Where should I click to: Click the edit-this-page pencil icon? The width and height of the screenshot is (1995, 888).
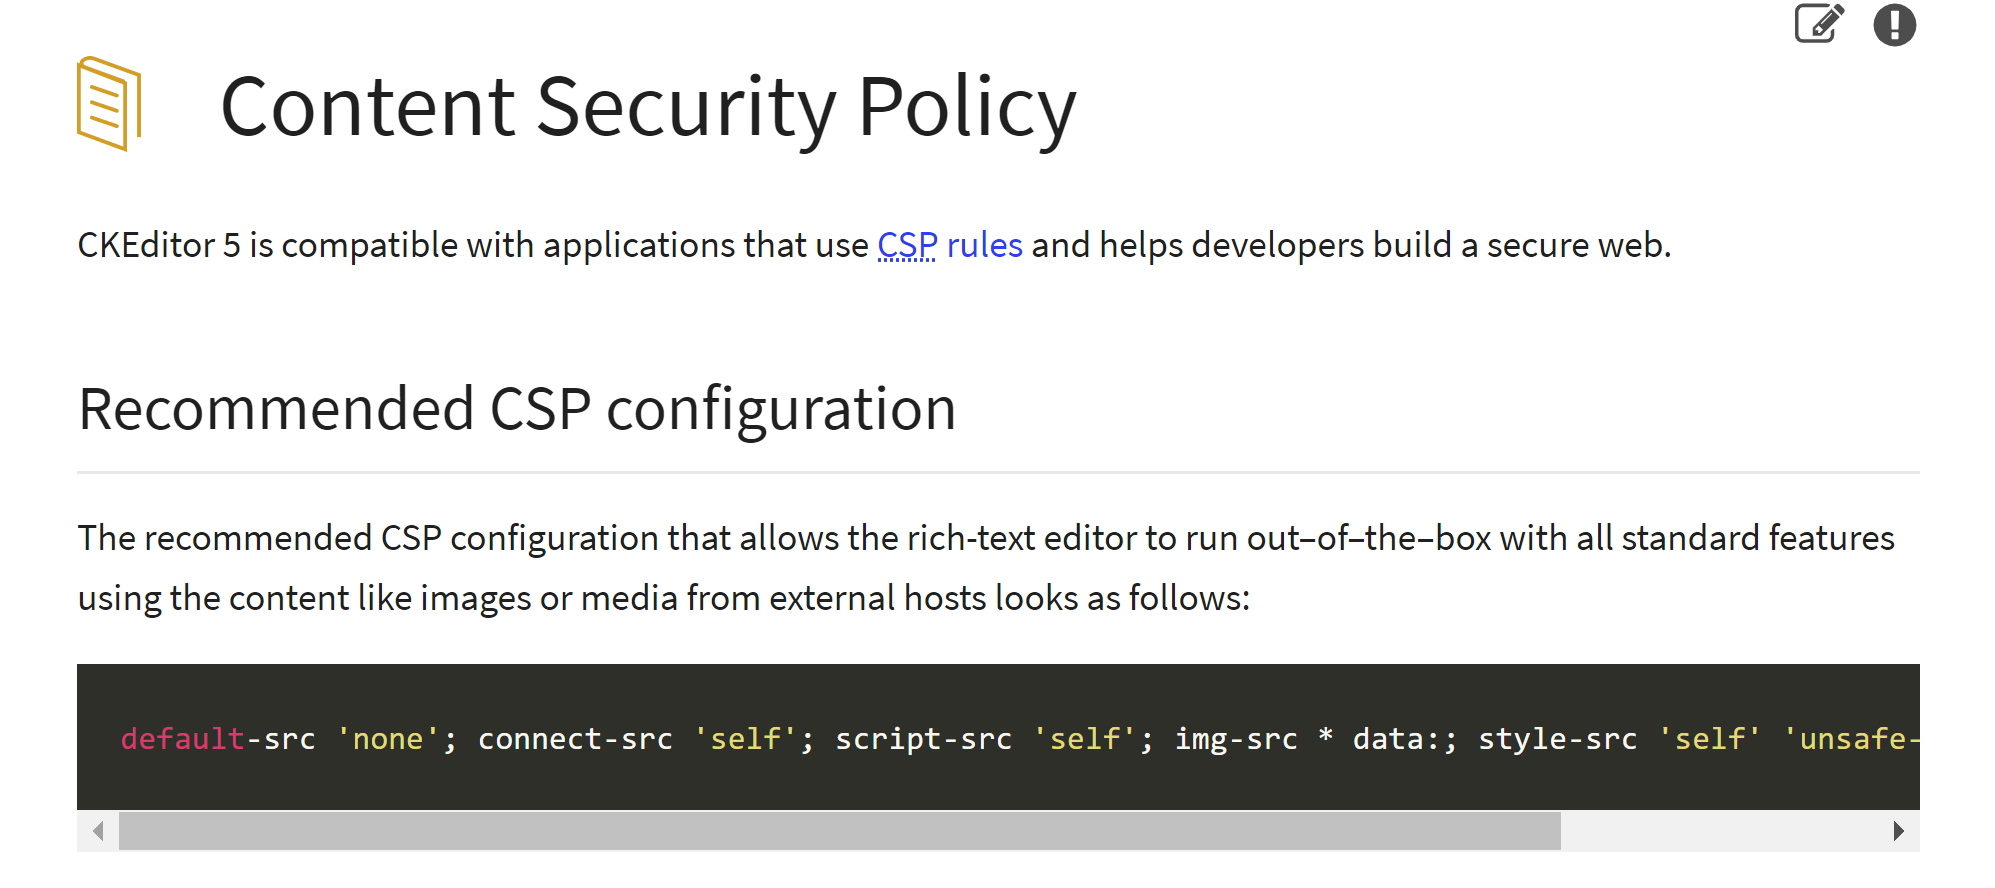click(1818, 25)
